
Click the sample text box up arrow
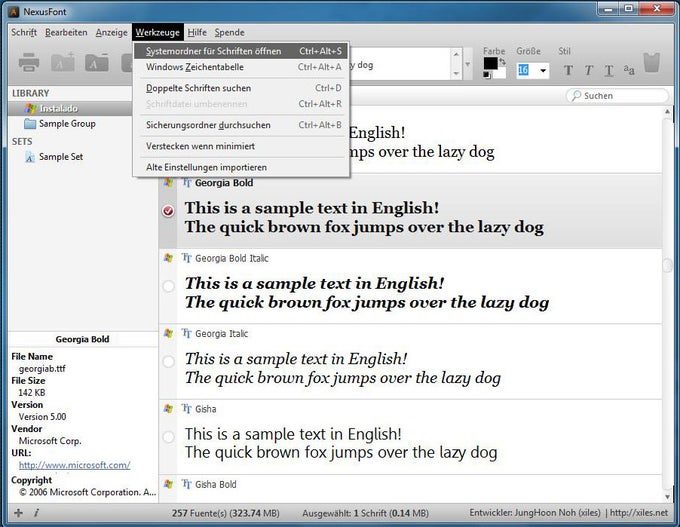(x=456, y=54)
